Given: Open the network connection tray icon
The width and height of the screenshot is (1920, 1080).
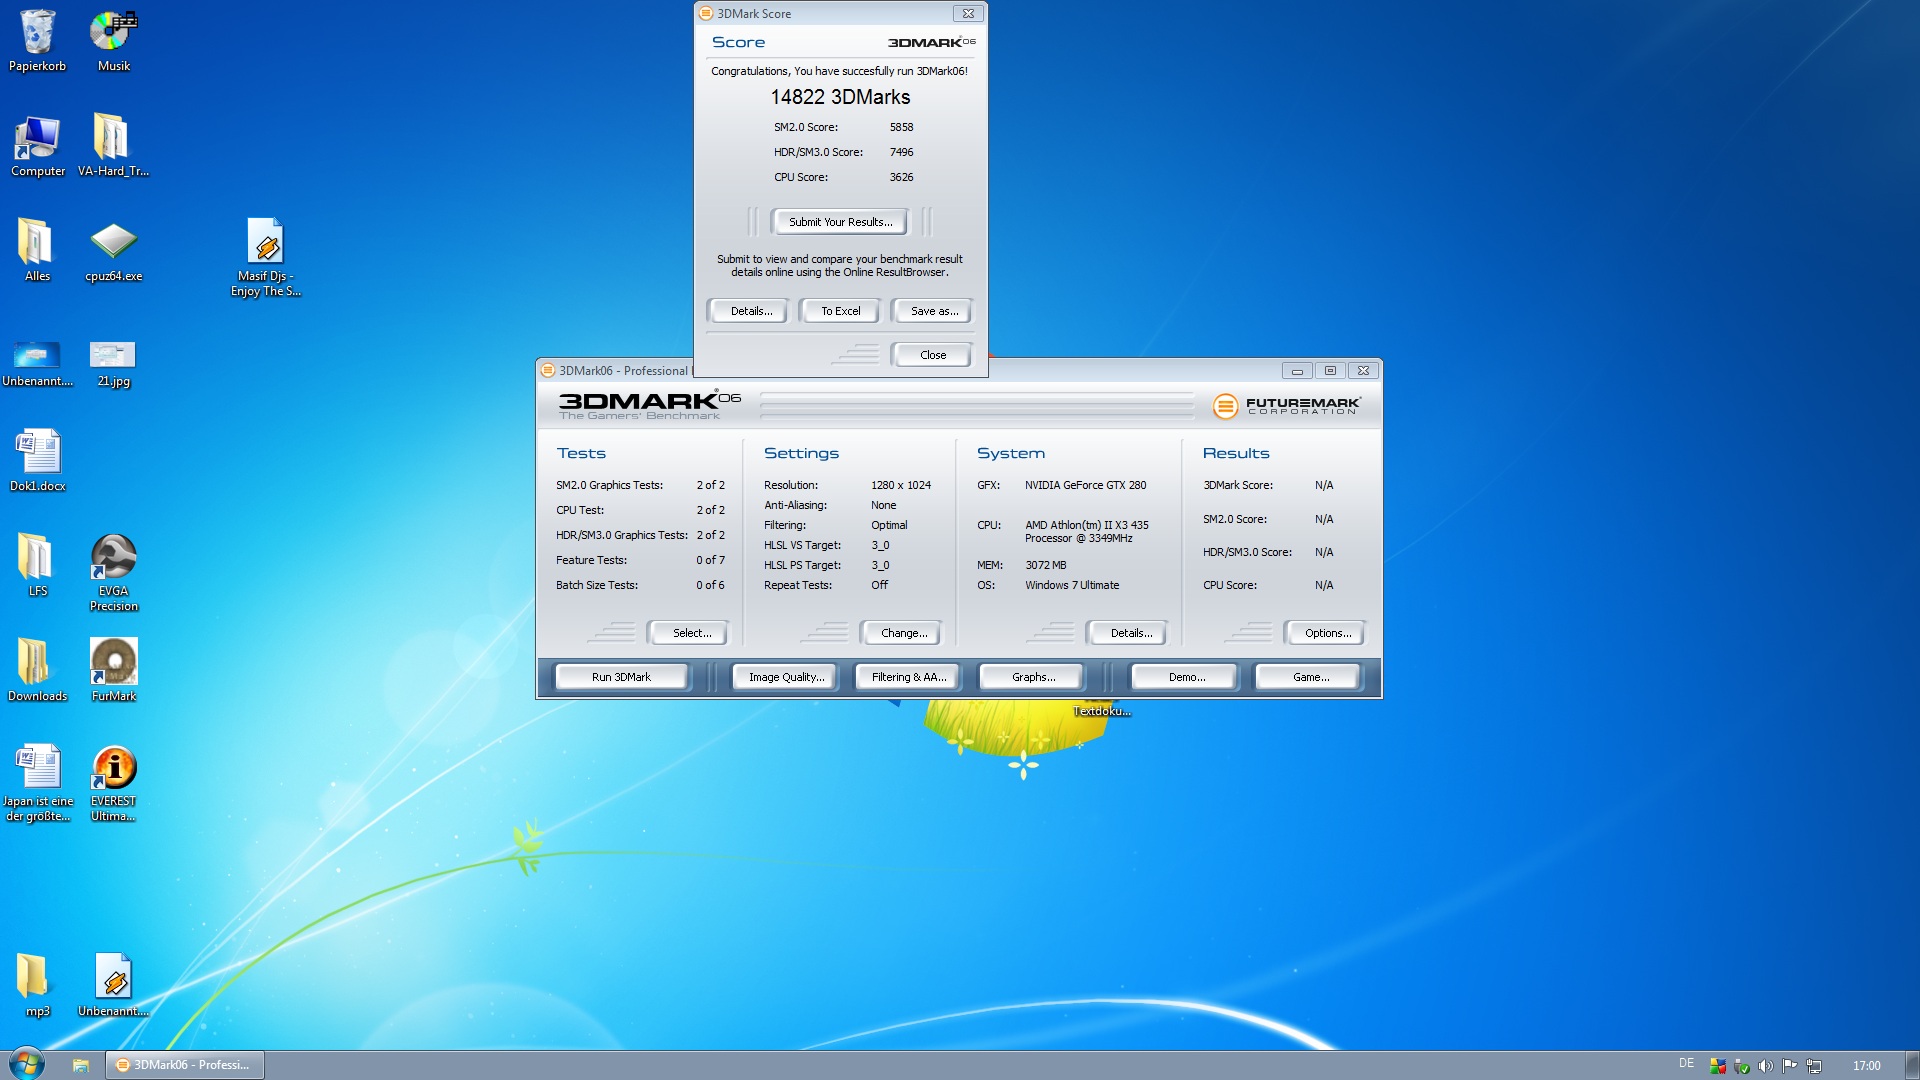Looking at the screenshot, I should (1814, 1066).
